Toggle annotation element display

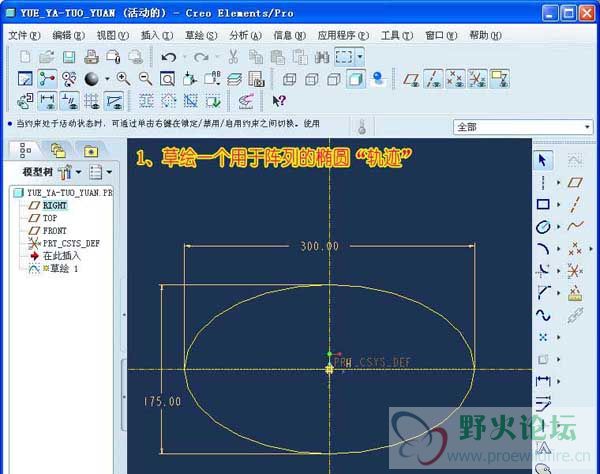click(x=500, y=79)
